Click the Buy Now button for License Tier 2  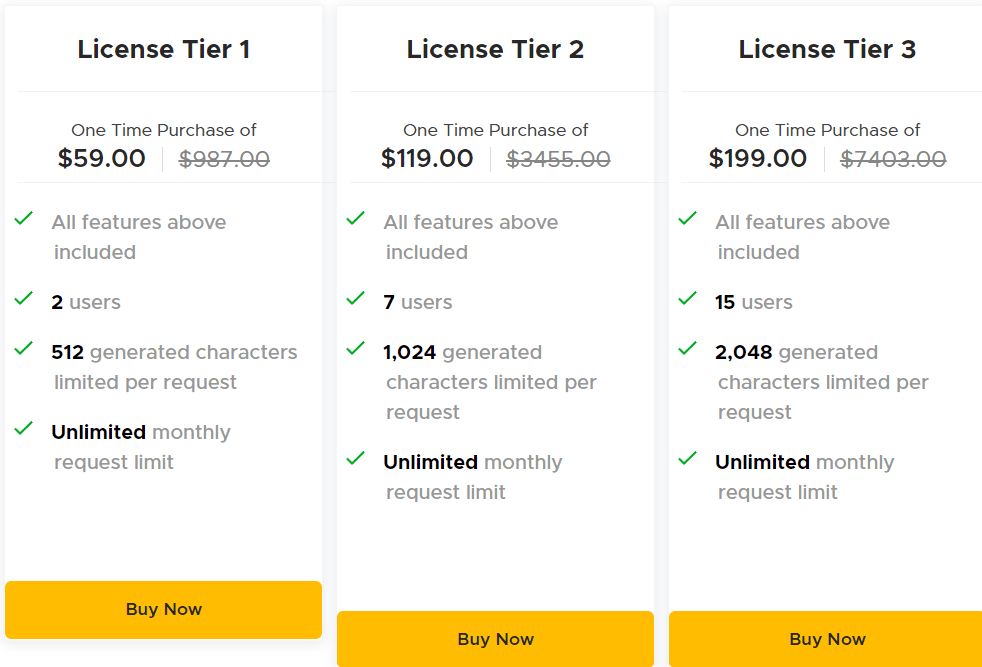(495, 639)
